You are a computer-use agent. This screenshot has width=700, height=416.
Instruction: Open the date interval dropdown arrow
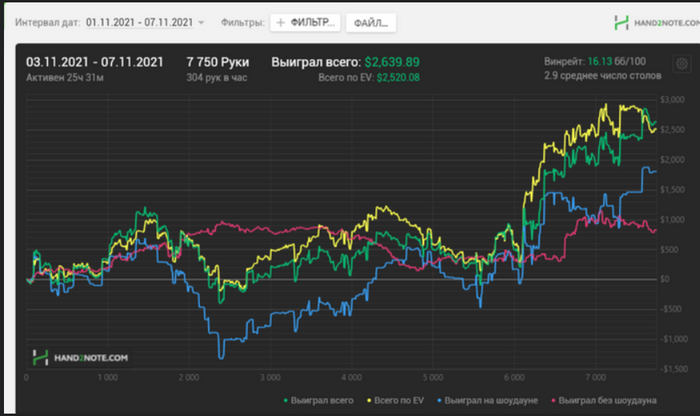(201, 23)
